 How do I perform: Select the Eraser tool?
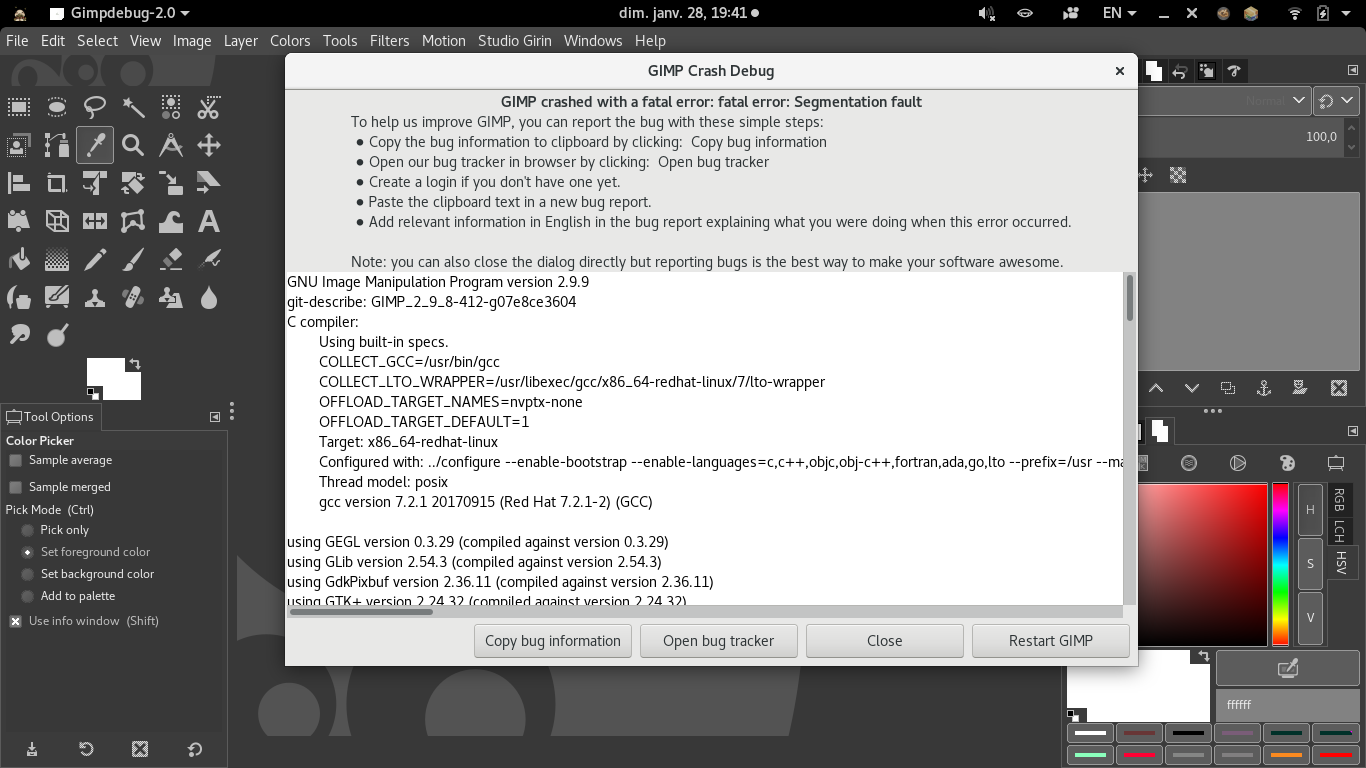tap(171, 259)
